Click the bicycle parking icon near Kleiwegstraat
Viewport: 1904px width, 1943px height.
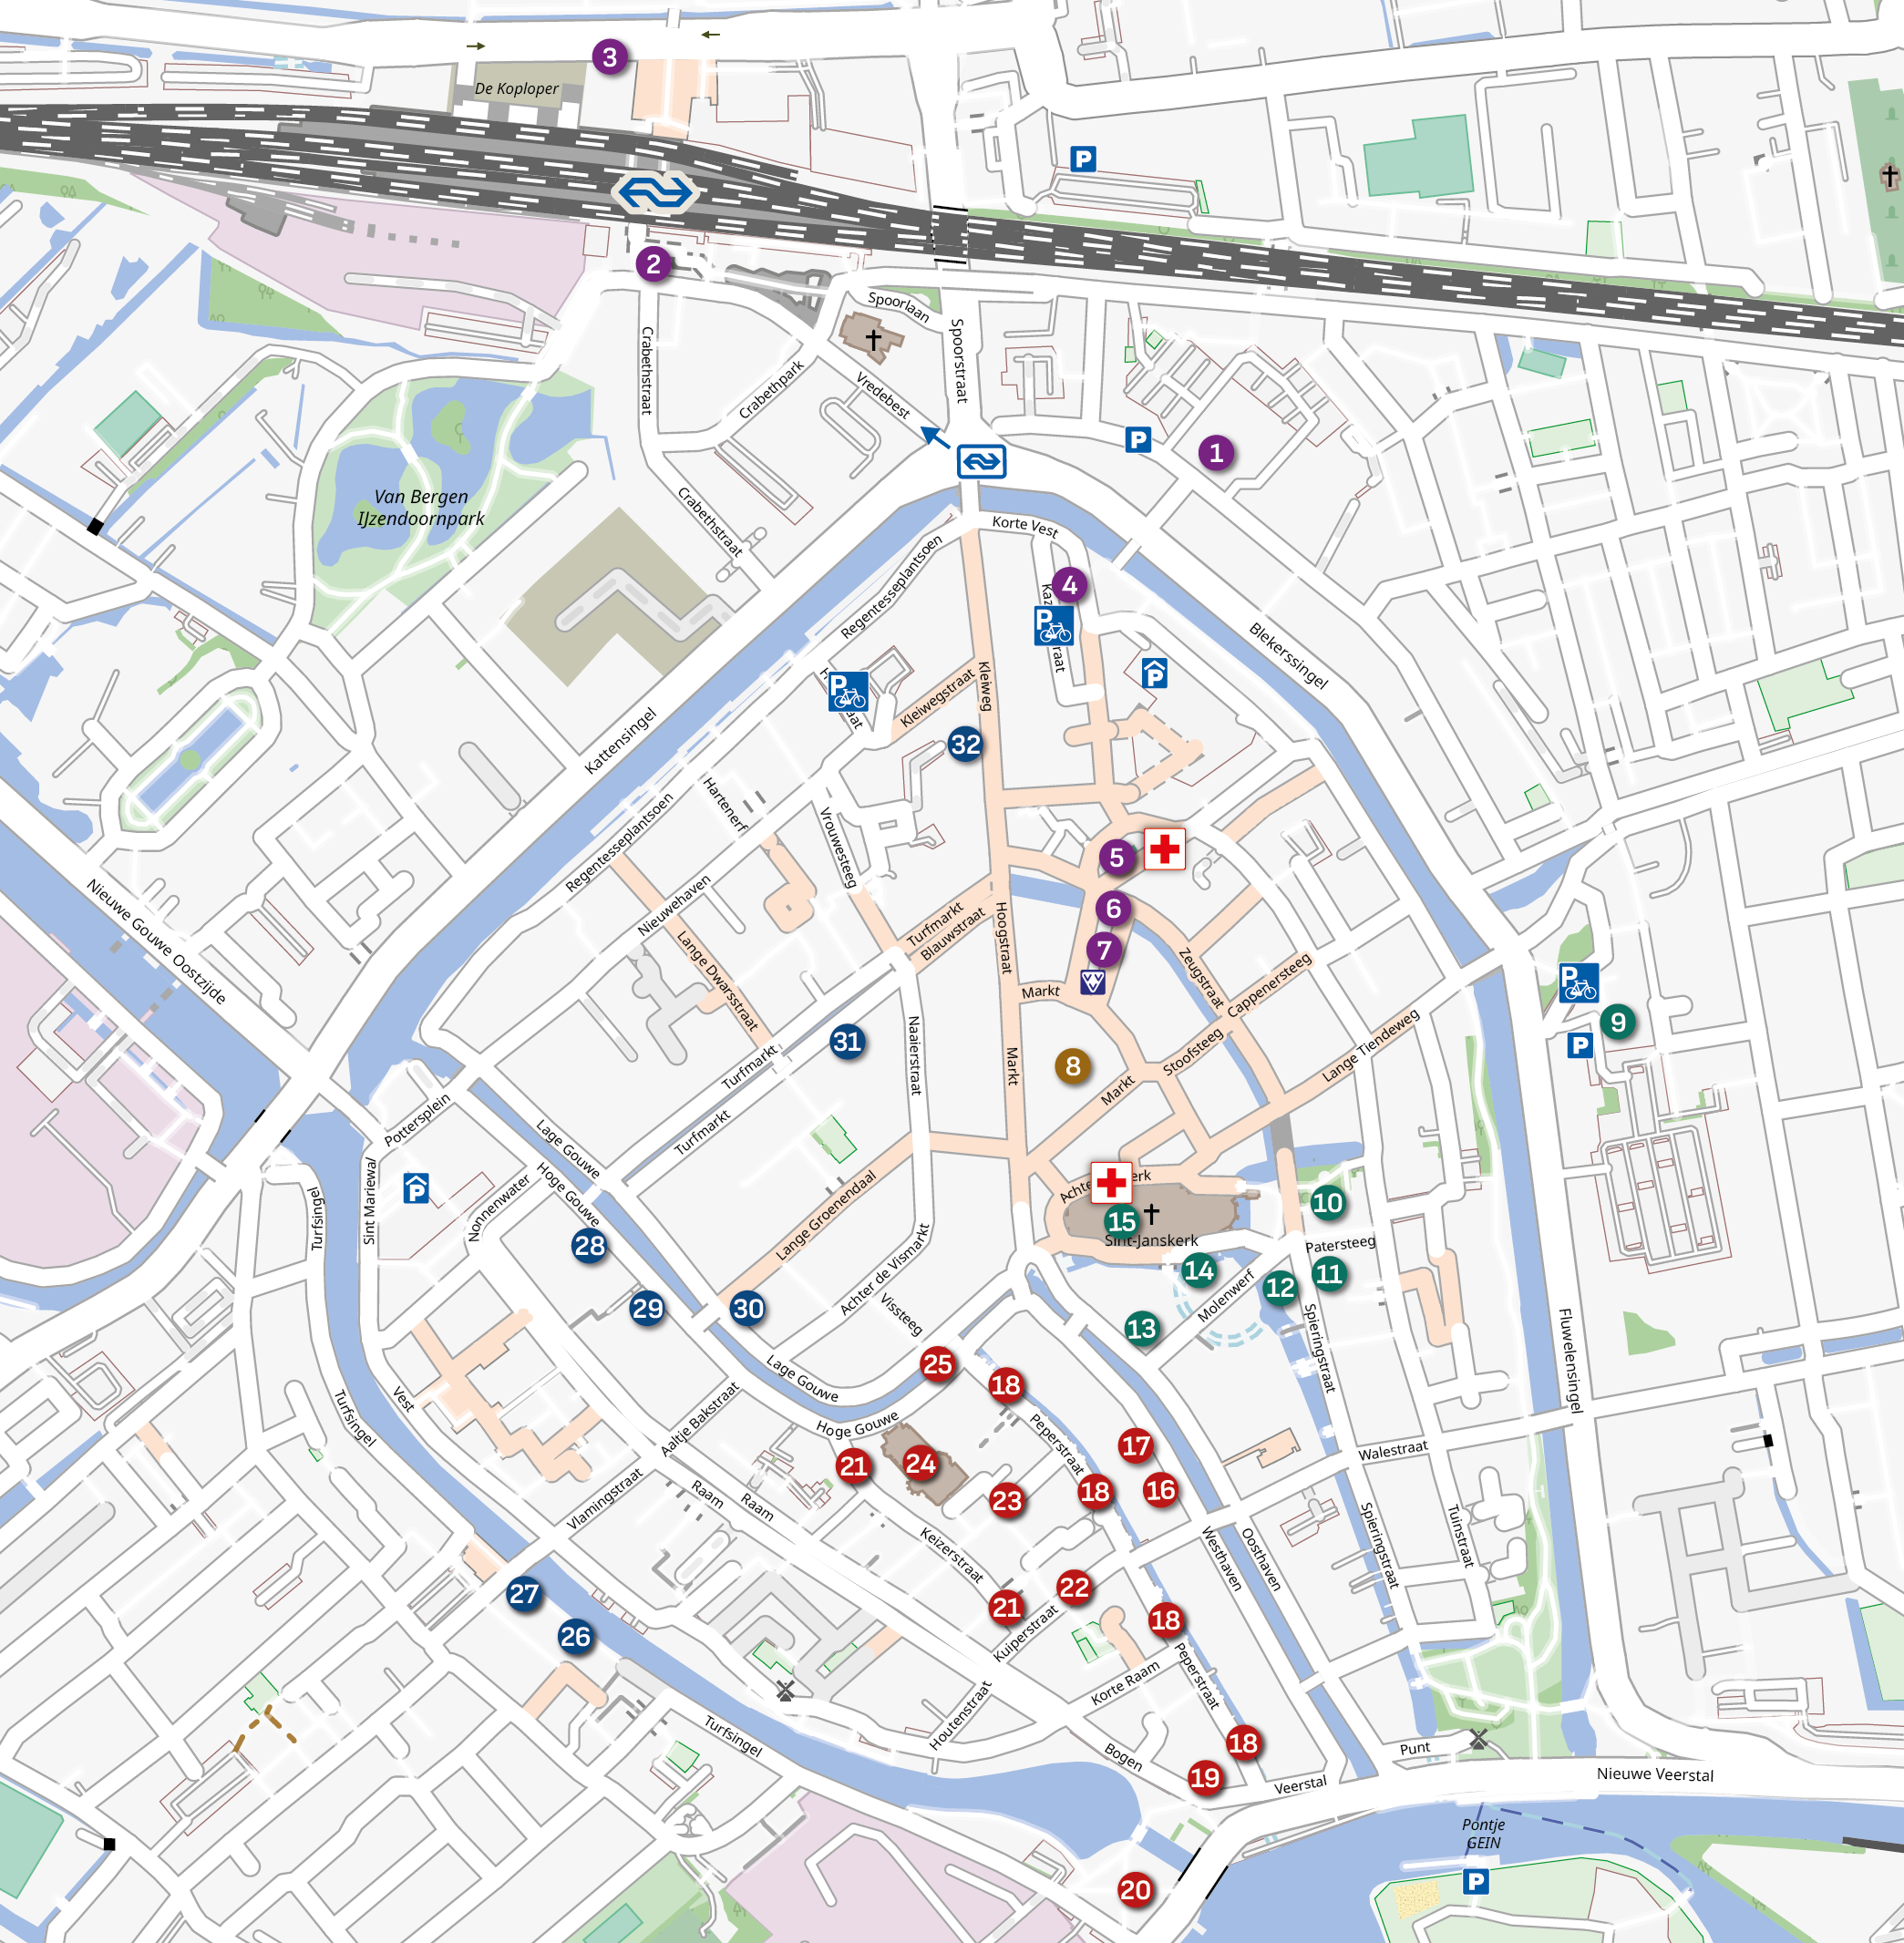coord(848,691)
